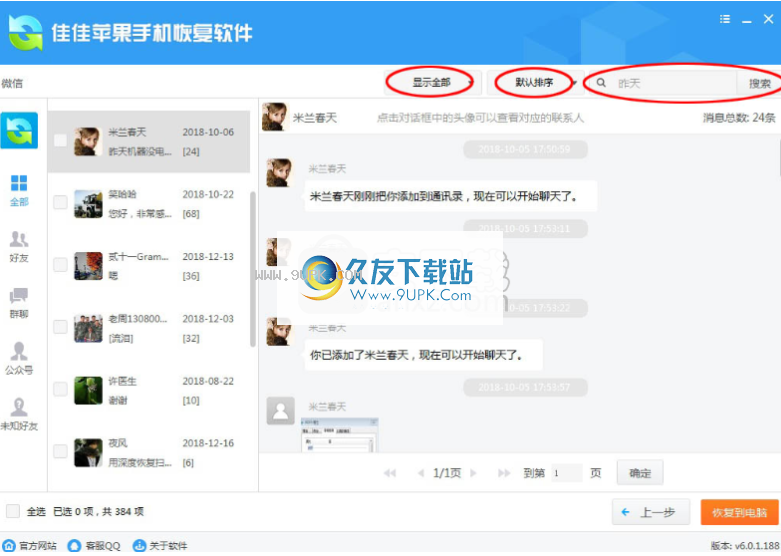Screen dimensions: 781x556
Task: Open the 老周130800 conversation row
Action: coord(149,328)
